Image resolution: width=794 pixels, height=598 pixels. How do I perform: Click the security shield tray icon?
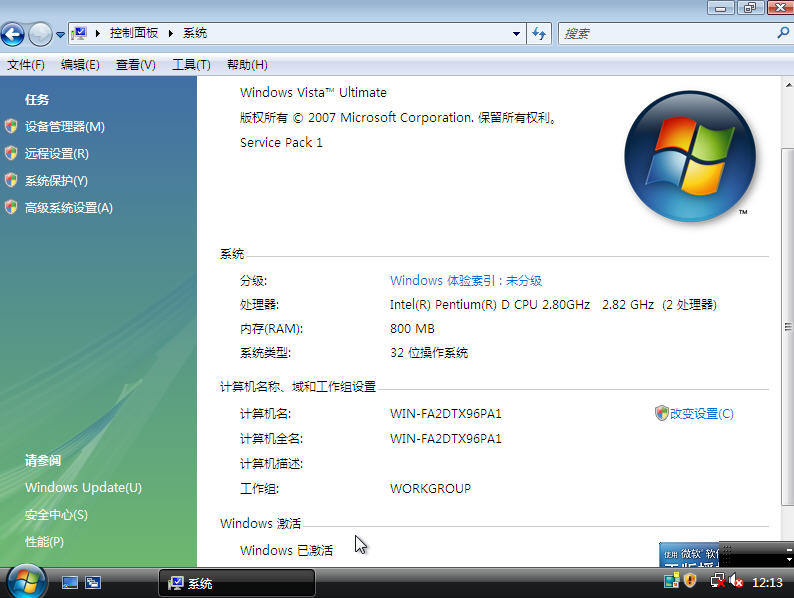(x=690, y=580)
